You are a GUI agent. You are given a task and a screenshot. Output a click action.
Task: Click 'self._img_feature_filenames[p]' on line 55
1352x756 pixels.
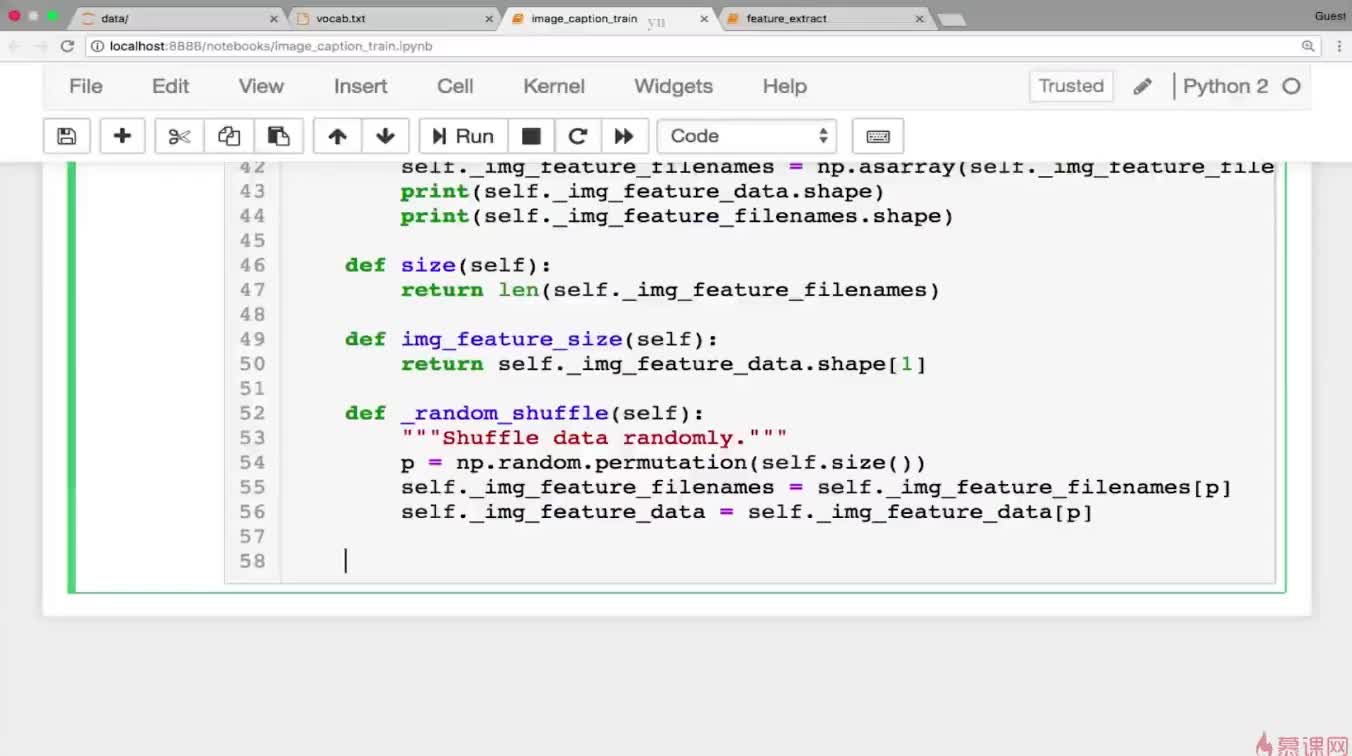tap(1024, 487)
